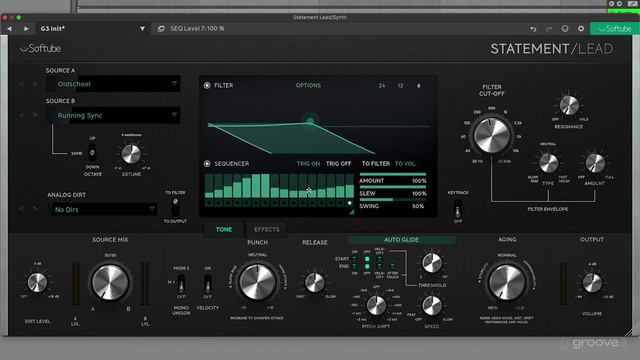Open the G3 Init preset dropdown
640x360 pixels.
(142, 29)
